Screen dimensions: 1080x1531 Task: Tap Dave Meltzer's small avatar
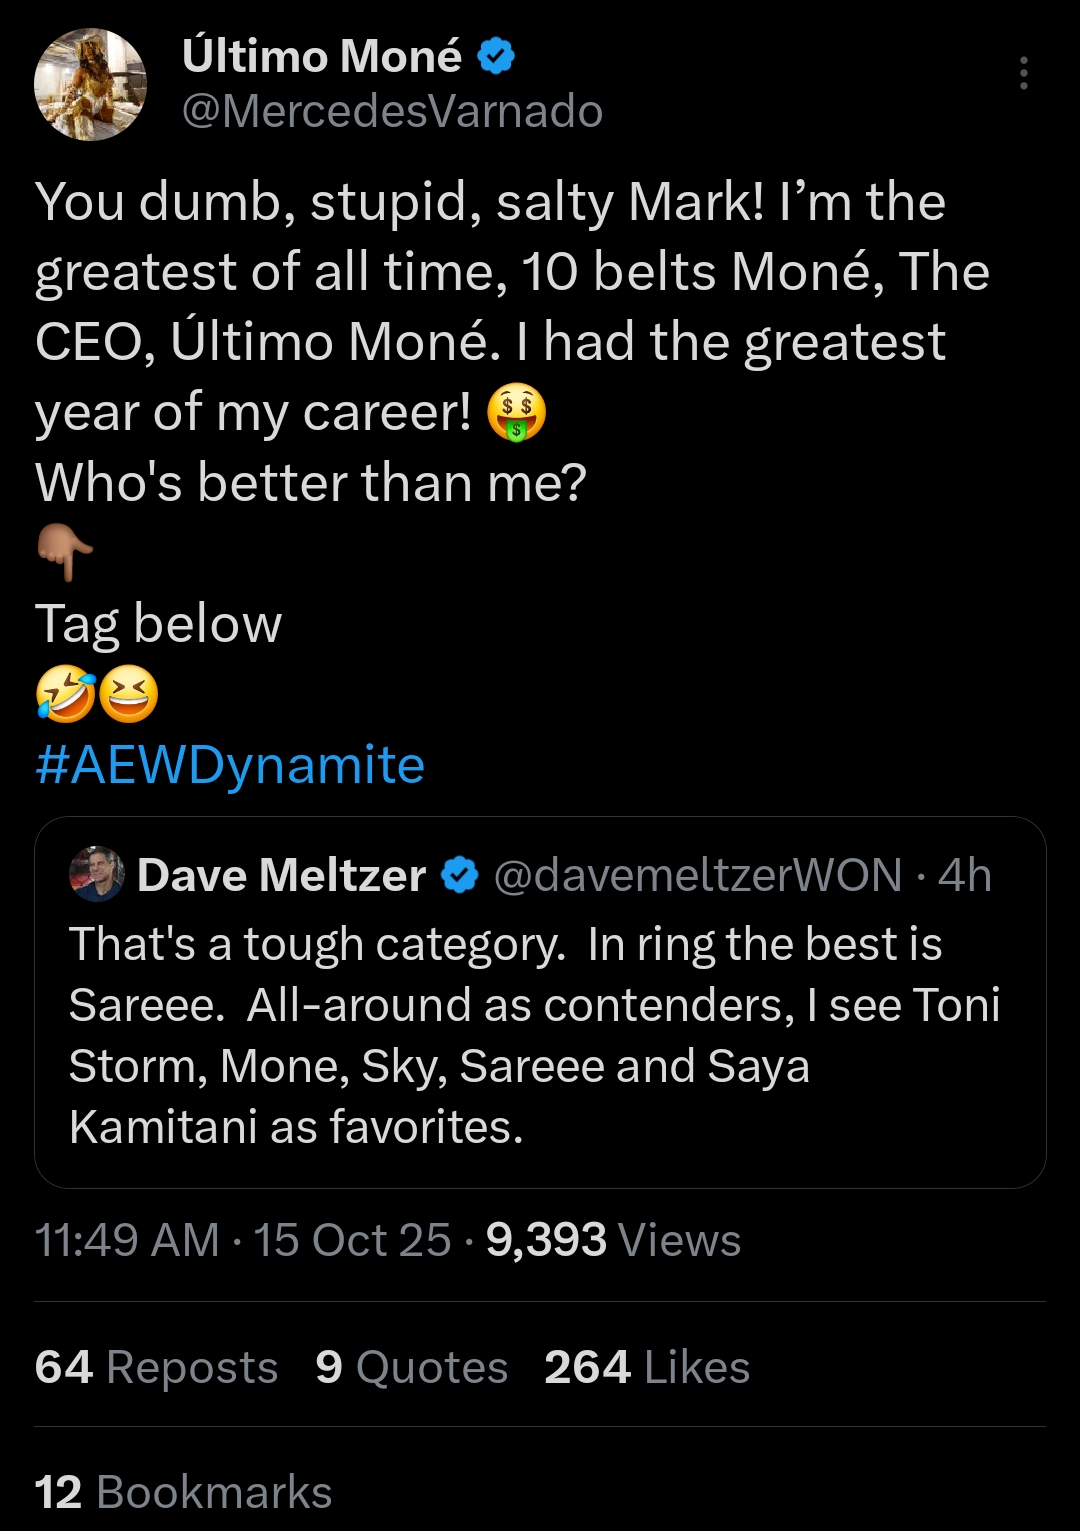coord(96,875)
